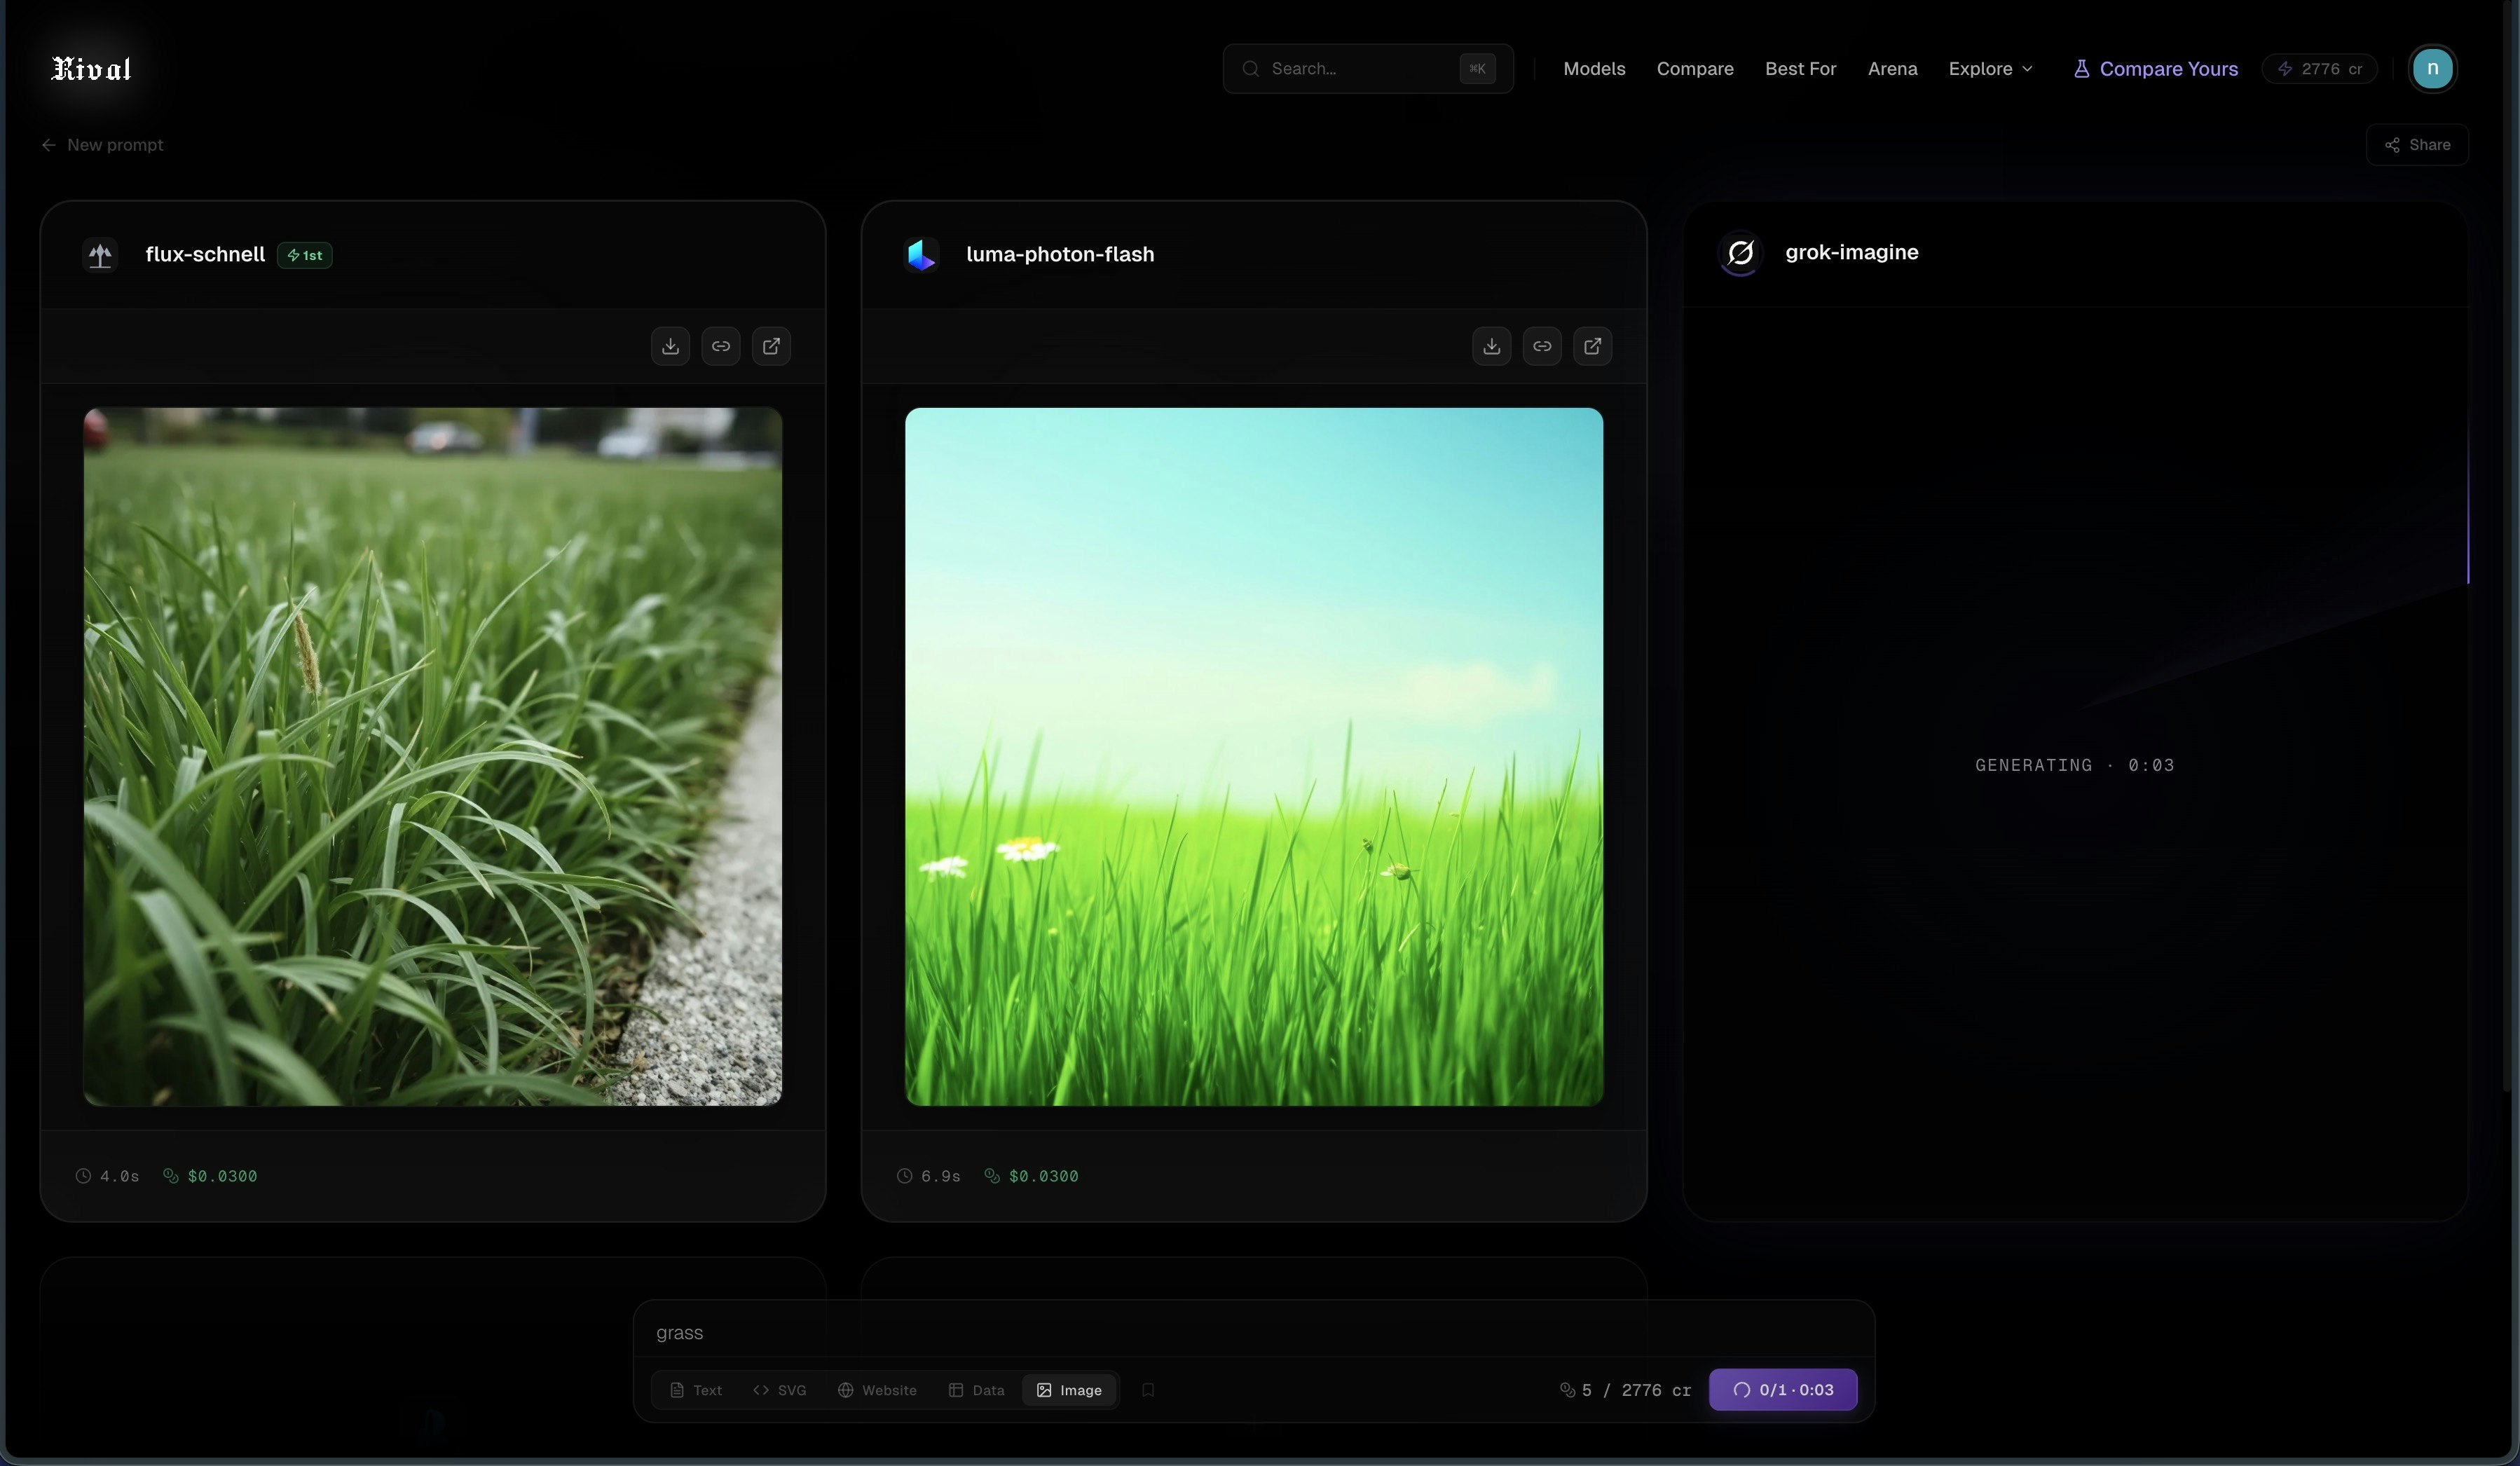Image resolution: width=2520 pixels, height=1466 pixels.
Task: Go to the Arena page
Action: [x=1892, y=69]
